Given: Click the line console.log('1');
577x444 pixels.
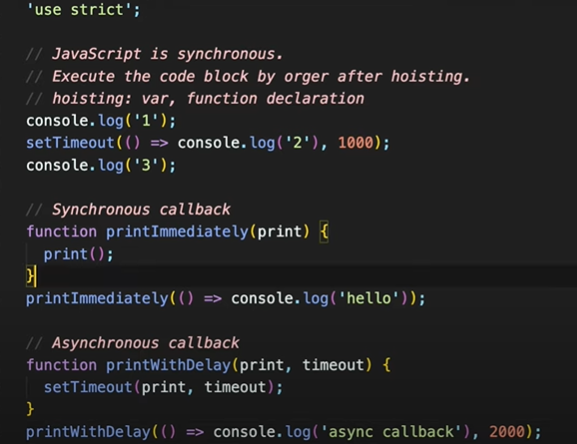Looking at the screenshot, I should [x=101, y=121].
